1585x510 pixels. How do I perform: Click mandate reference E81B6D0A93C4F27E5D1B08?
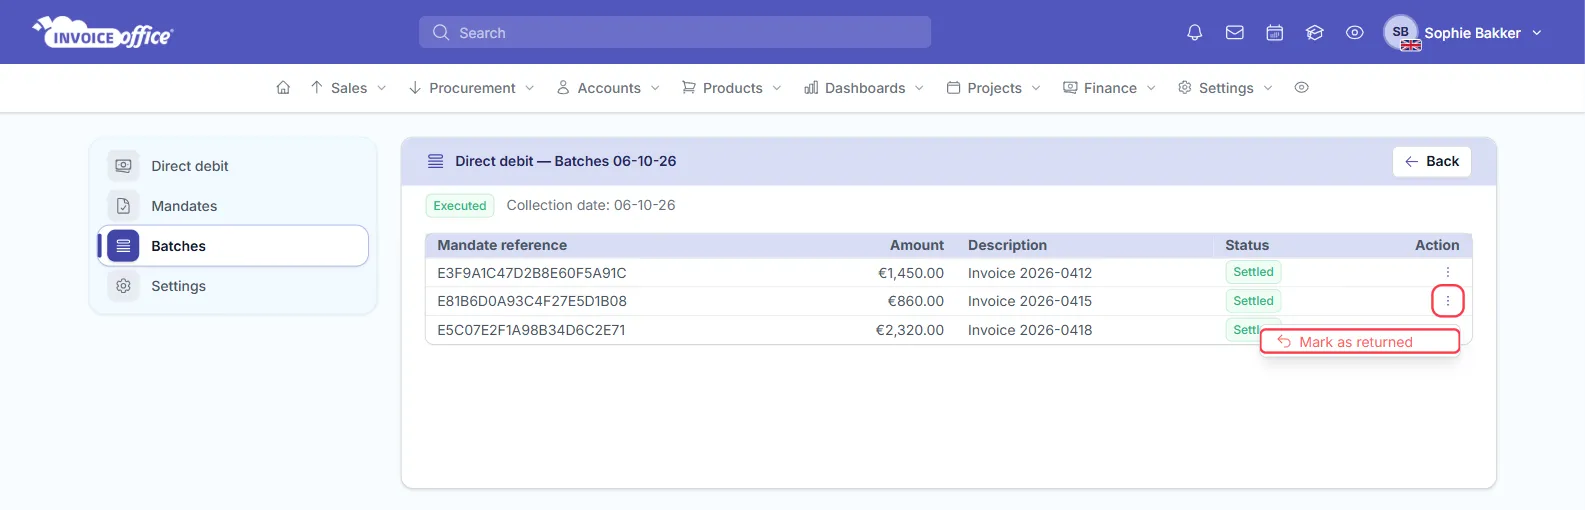[532, 301]
